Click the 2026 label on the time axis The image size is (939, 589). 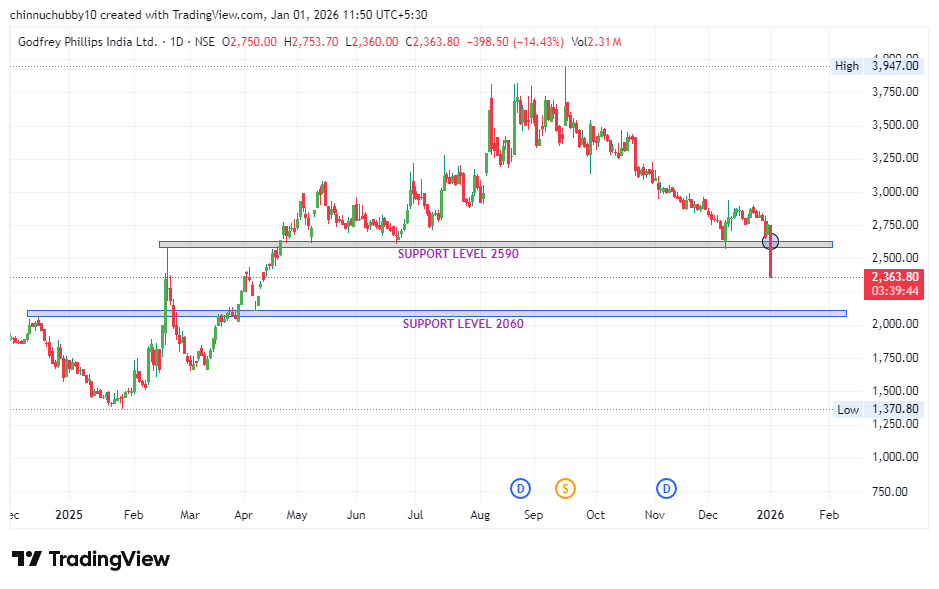[770, 515]
